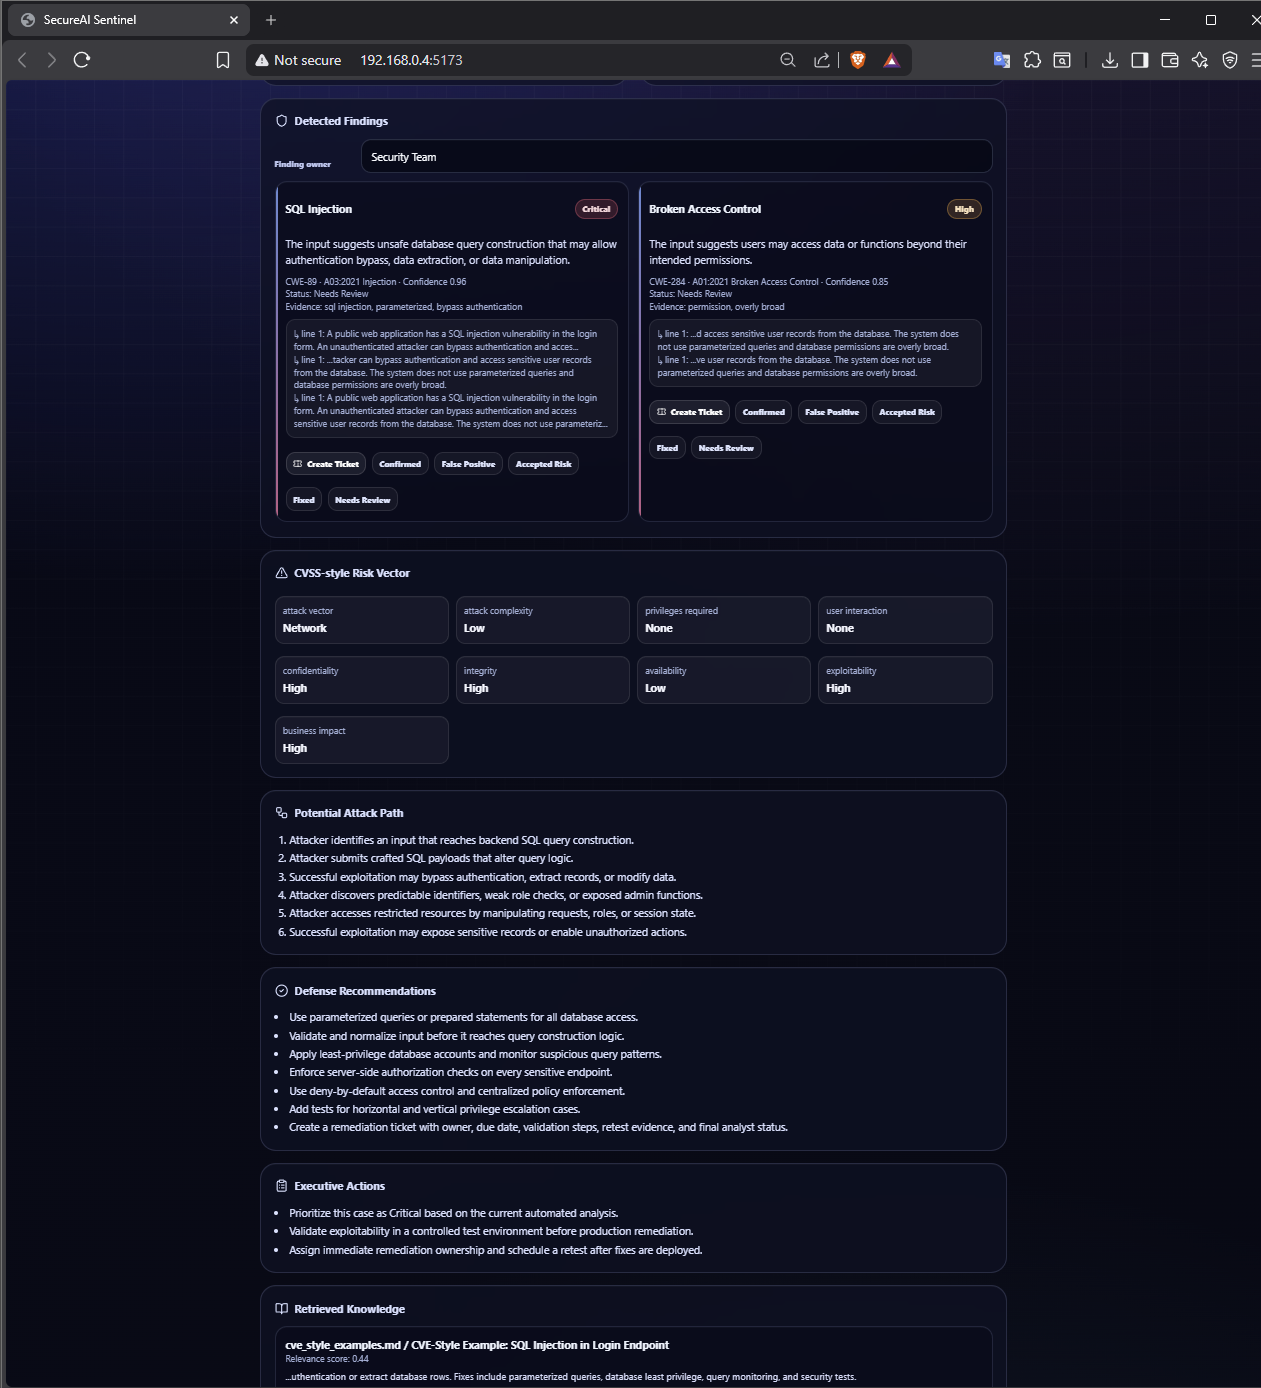Open the Brave Wallet icon
The height and width of the screenshot is (1388, 1261).
click(1170, 60)
